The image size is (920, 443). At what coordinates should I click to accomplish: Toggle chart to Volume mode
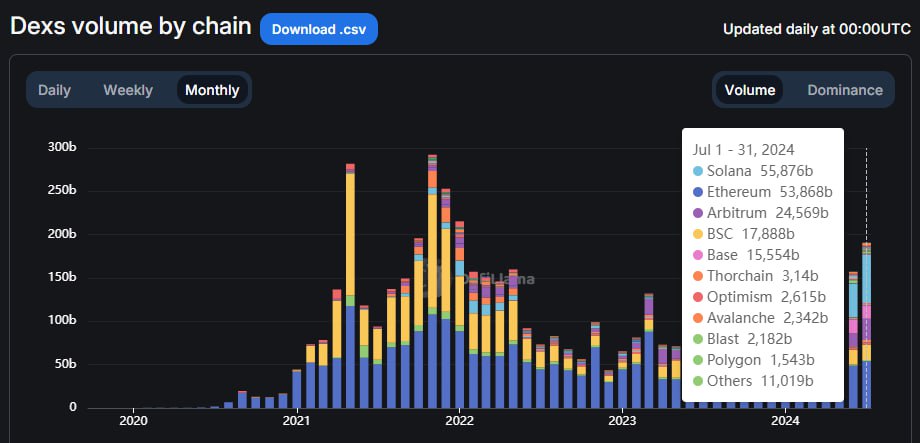click(750, 90)
